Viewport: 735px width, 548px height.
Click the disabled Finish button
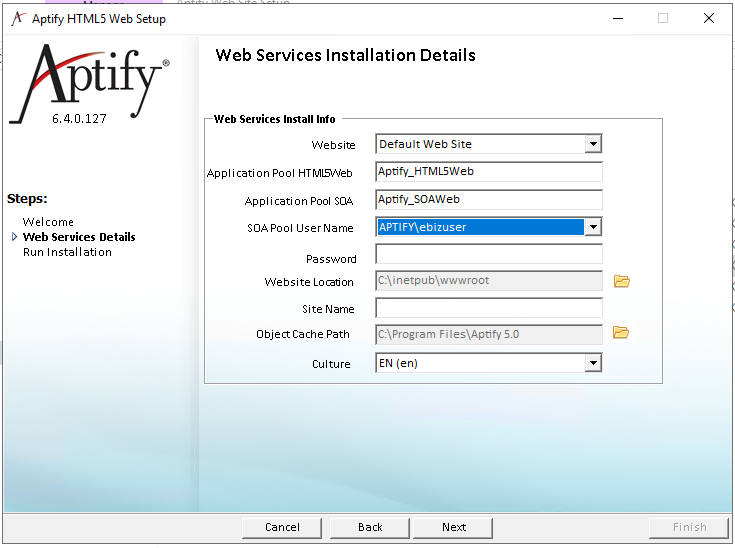(x=689, y=528)
